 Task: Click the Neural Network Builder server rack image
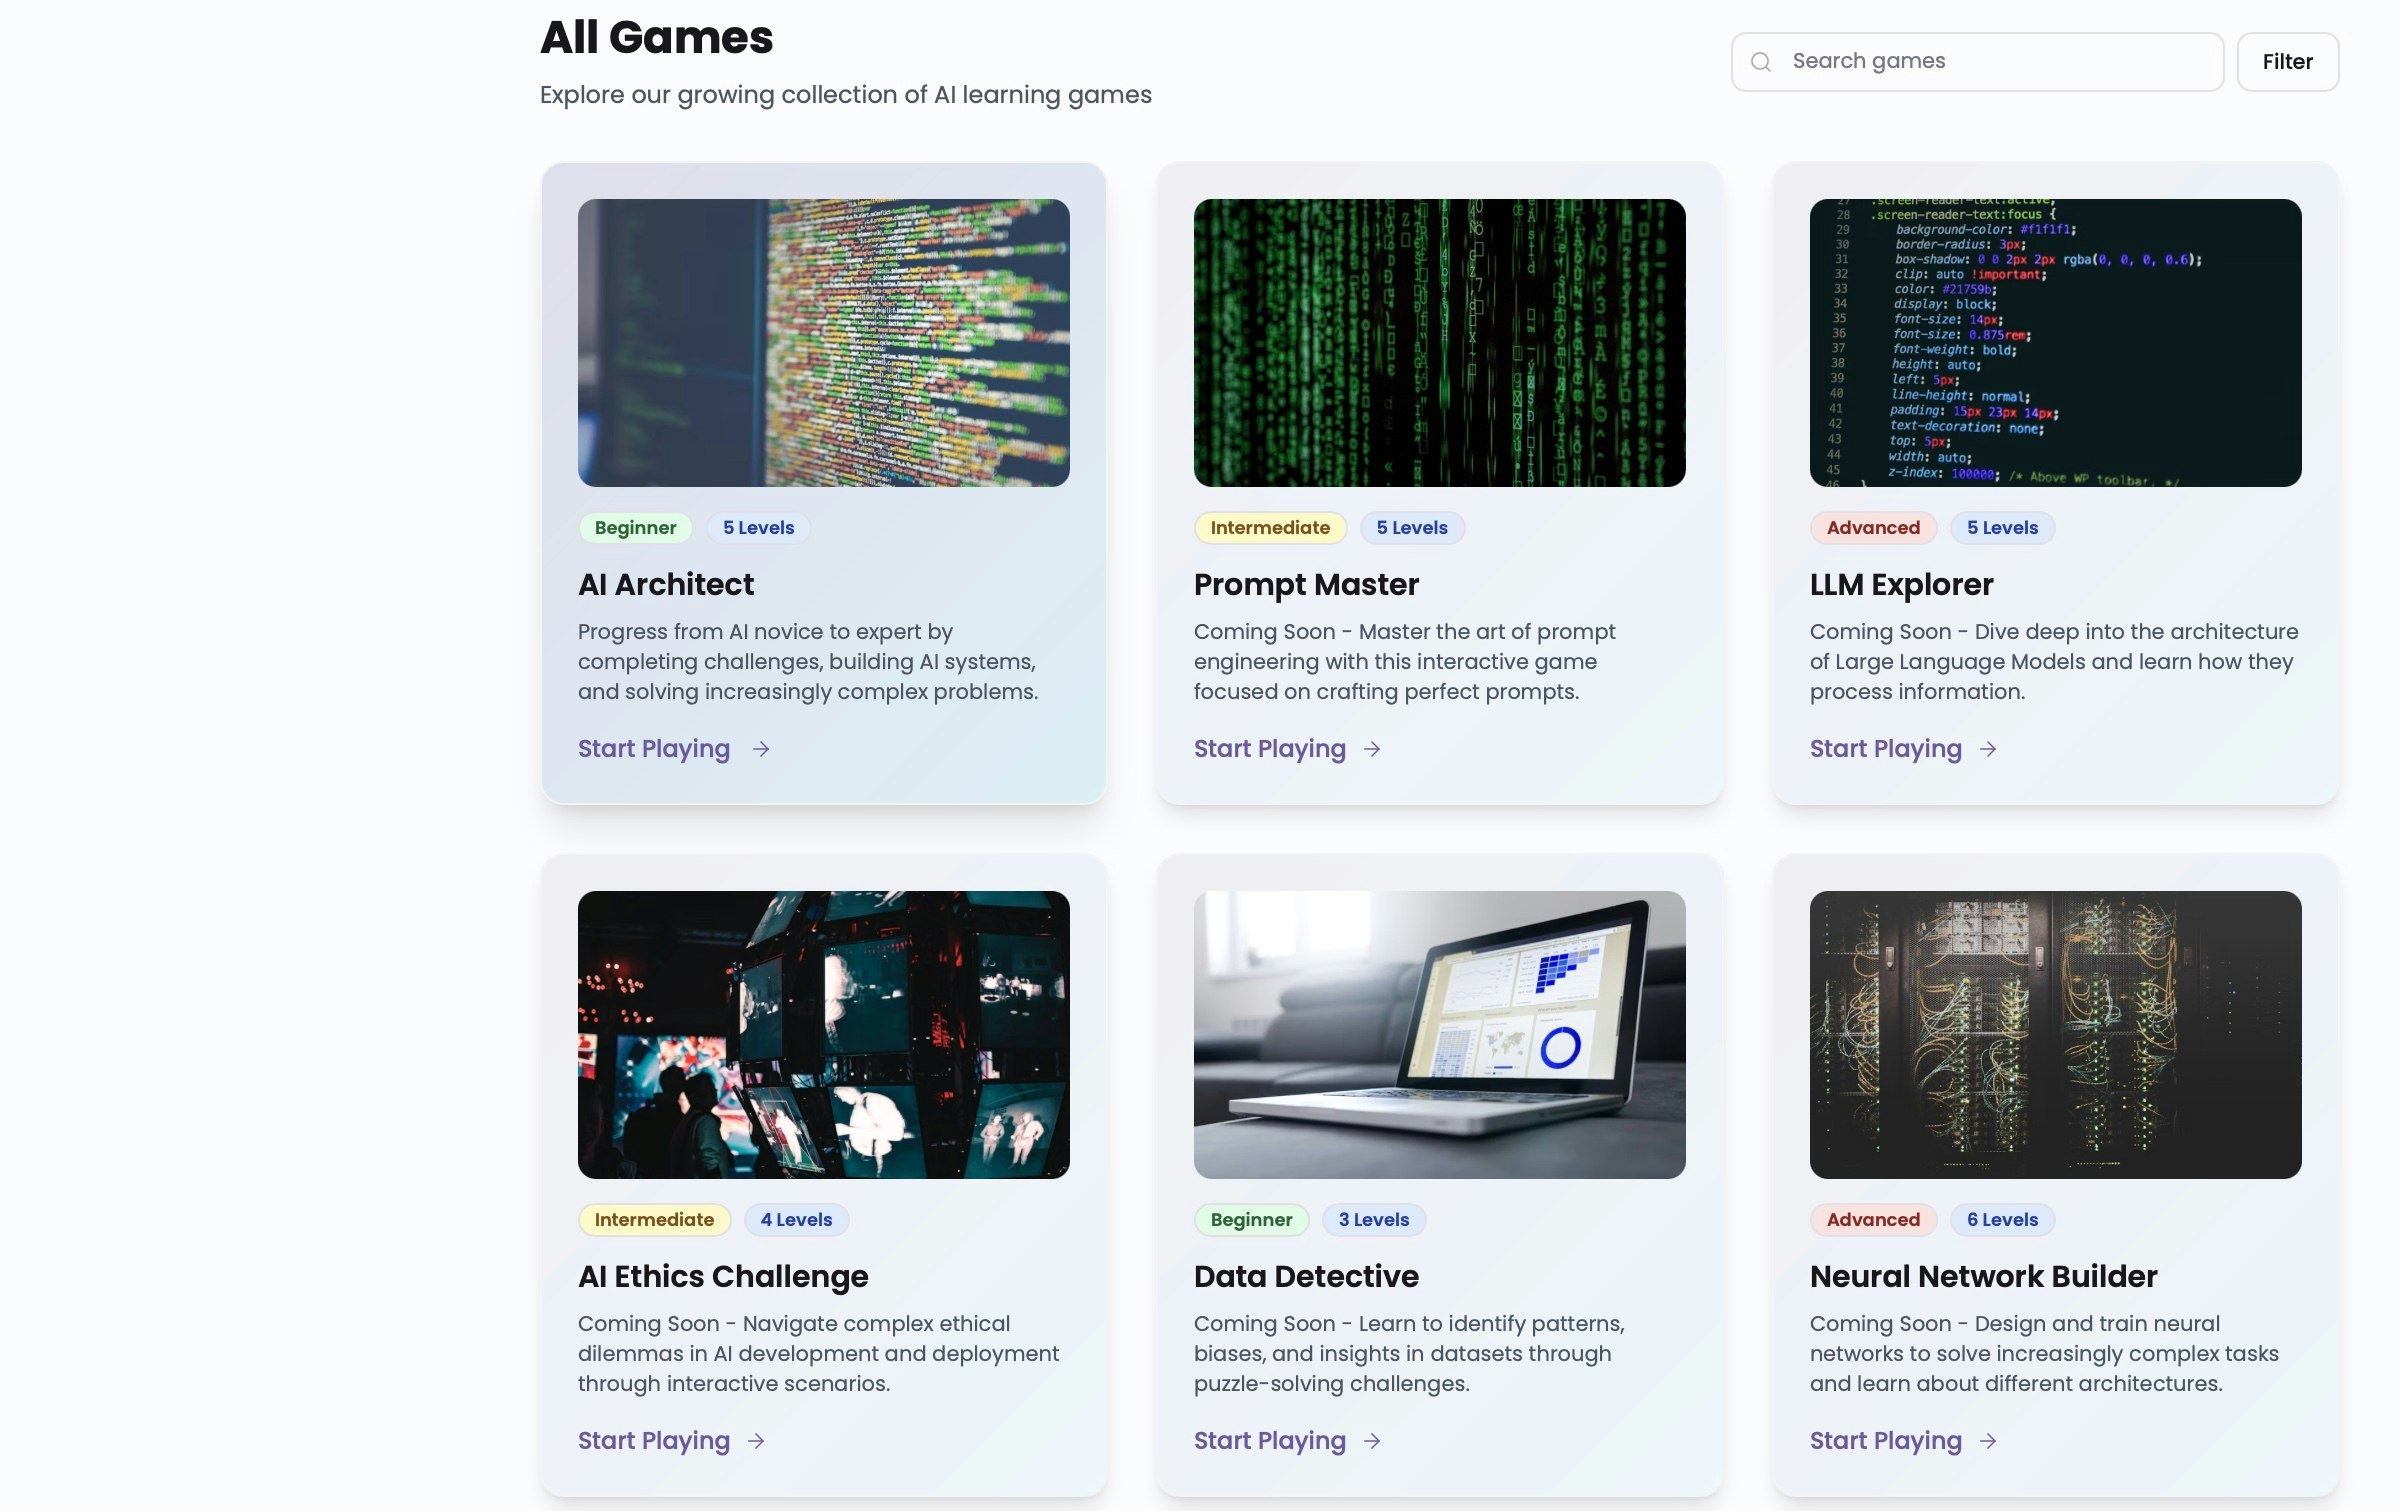click(2055, 1035)
